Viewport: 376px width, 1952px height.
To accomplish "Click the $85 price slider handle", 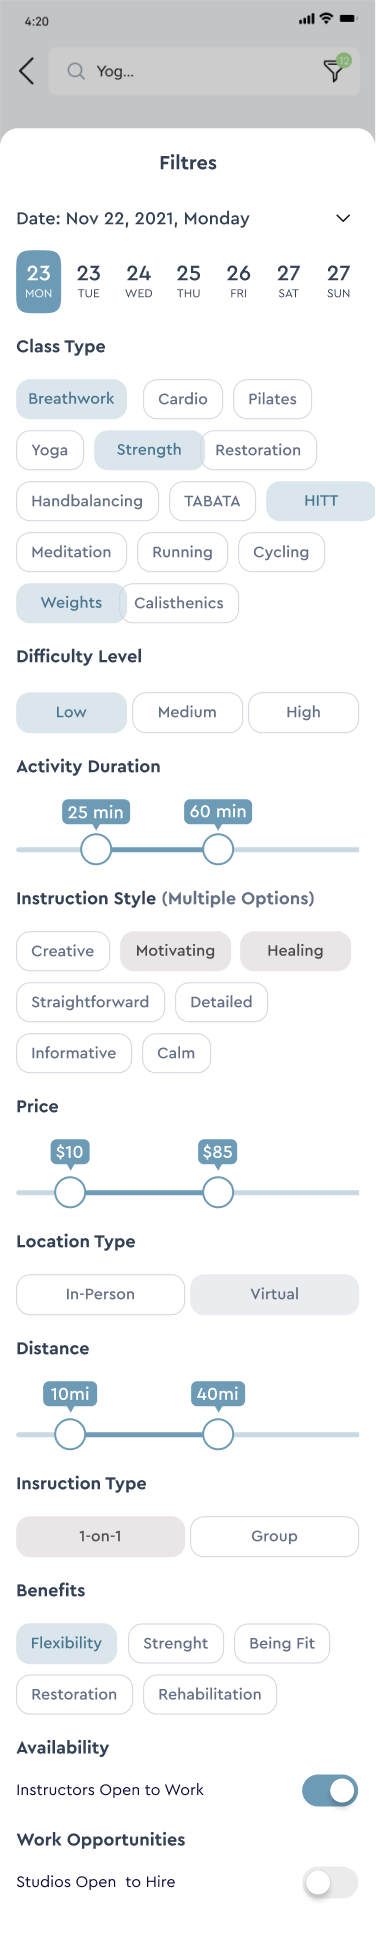I will click(x=218, y=1192).
